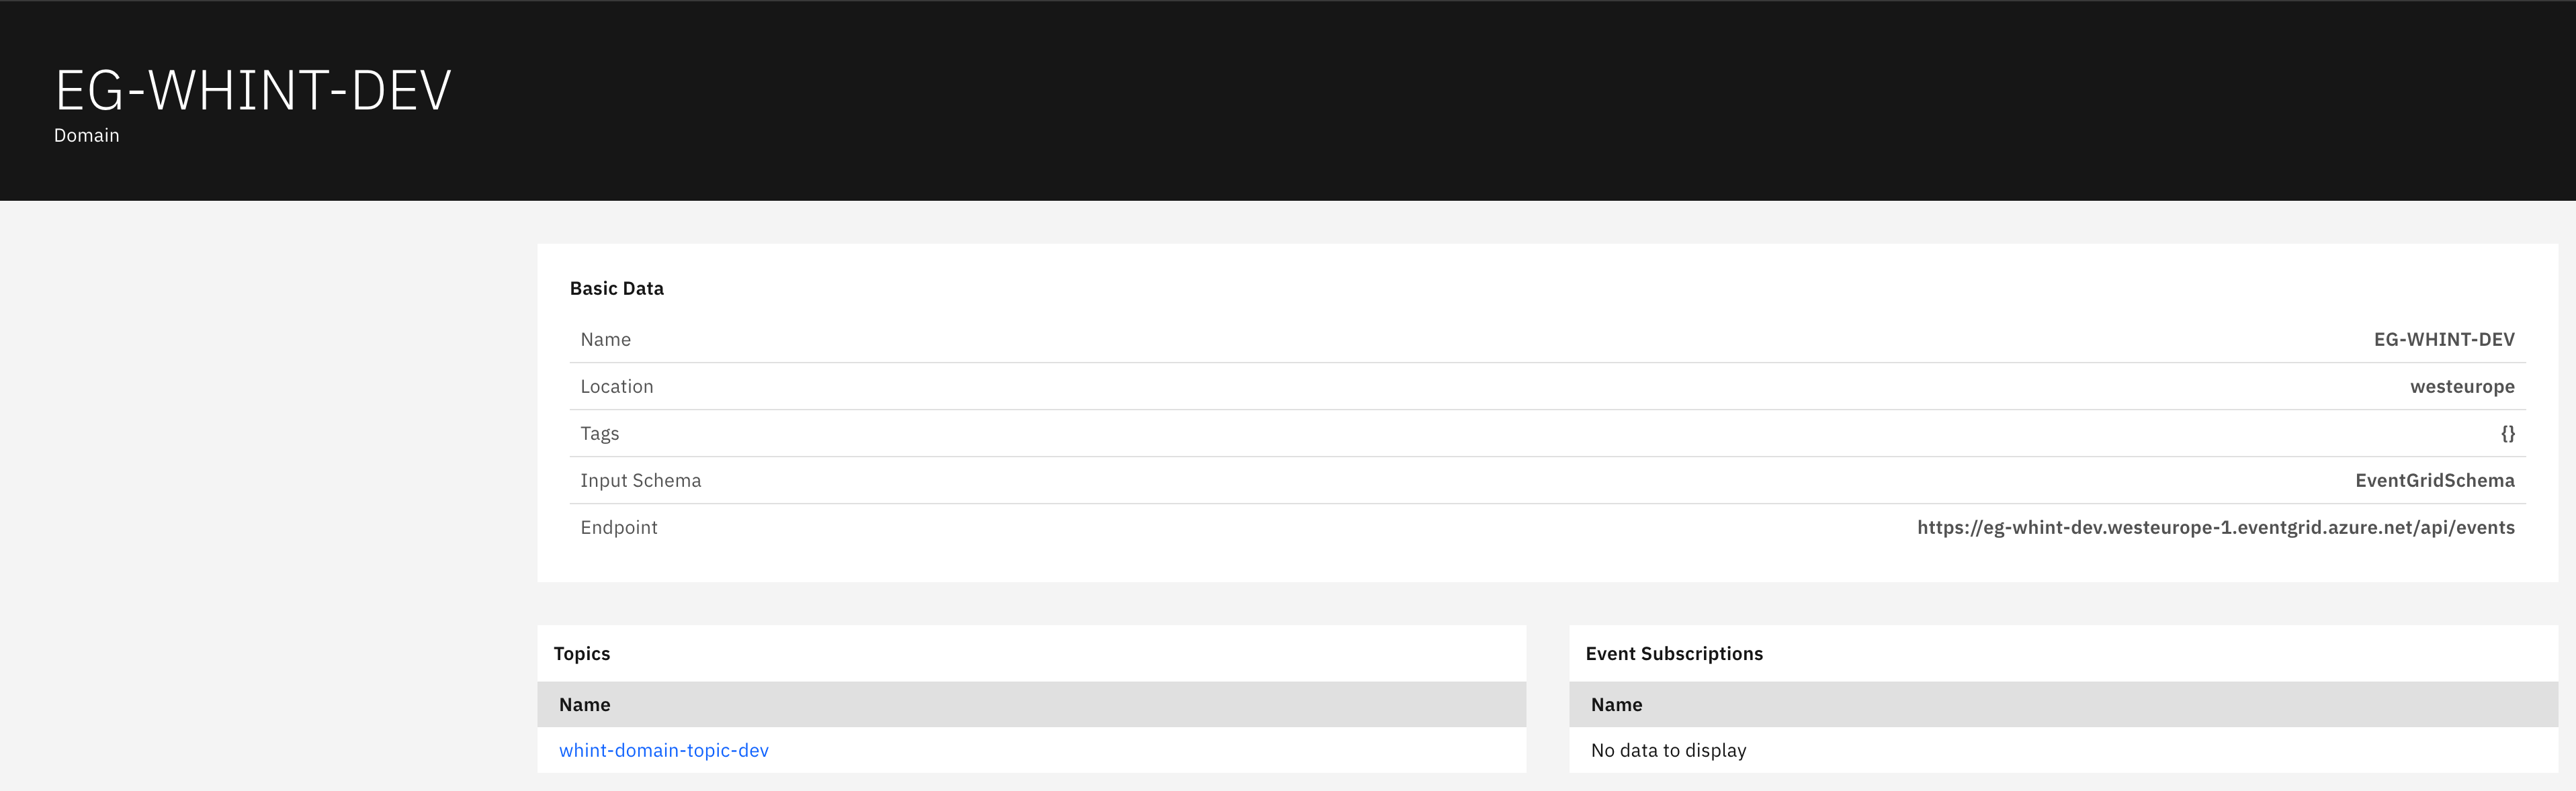Click the 'No data to display' row
Viewport: 2576px width, 791px height.
pyautogui.click(x=1668, y=750)
